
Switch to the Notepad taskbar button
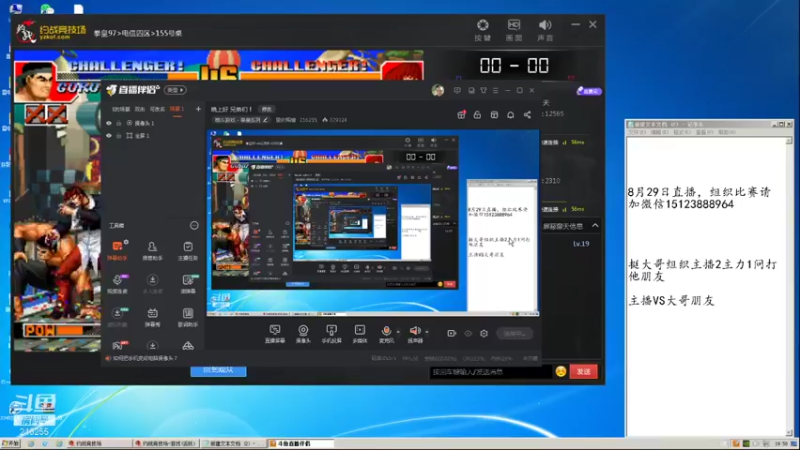tap(234, 444)
